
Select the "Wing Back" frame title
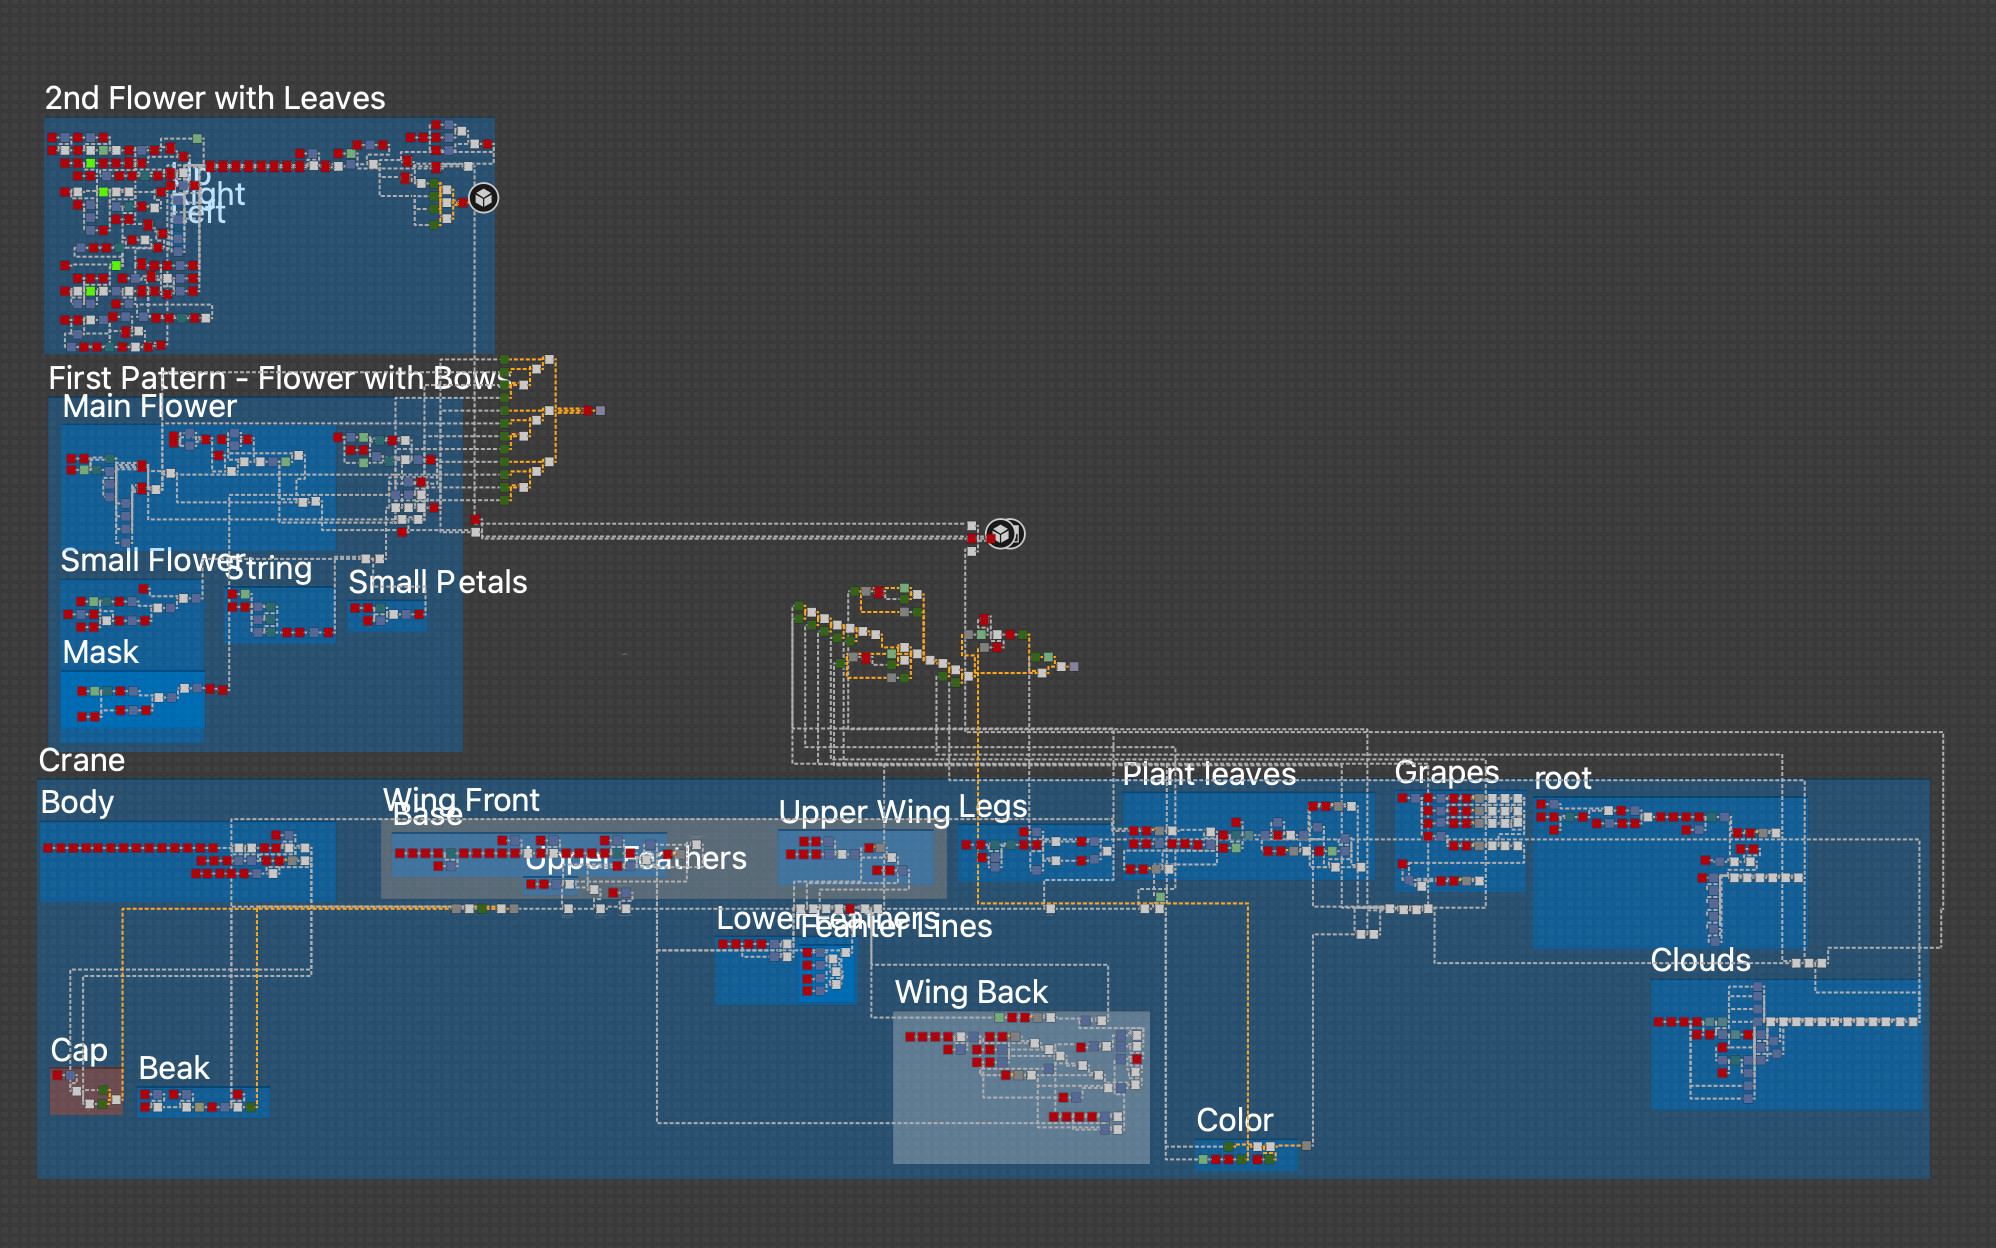coord(971,992)
